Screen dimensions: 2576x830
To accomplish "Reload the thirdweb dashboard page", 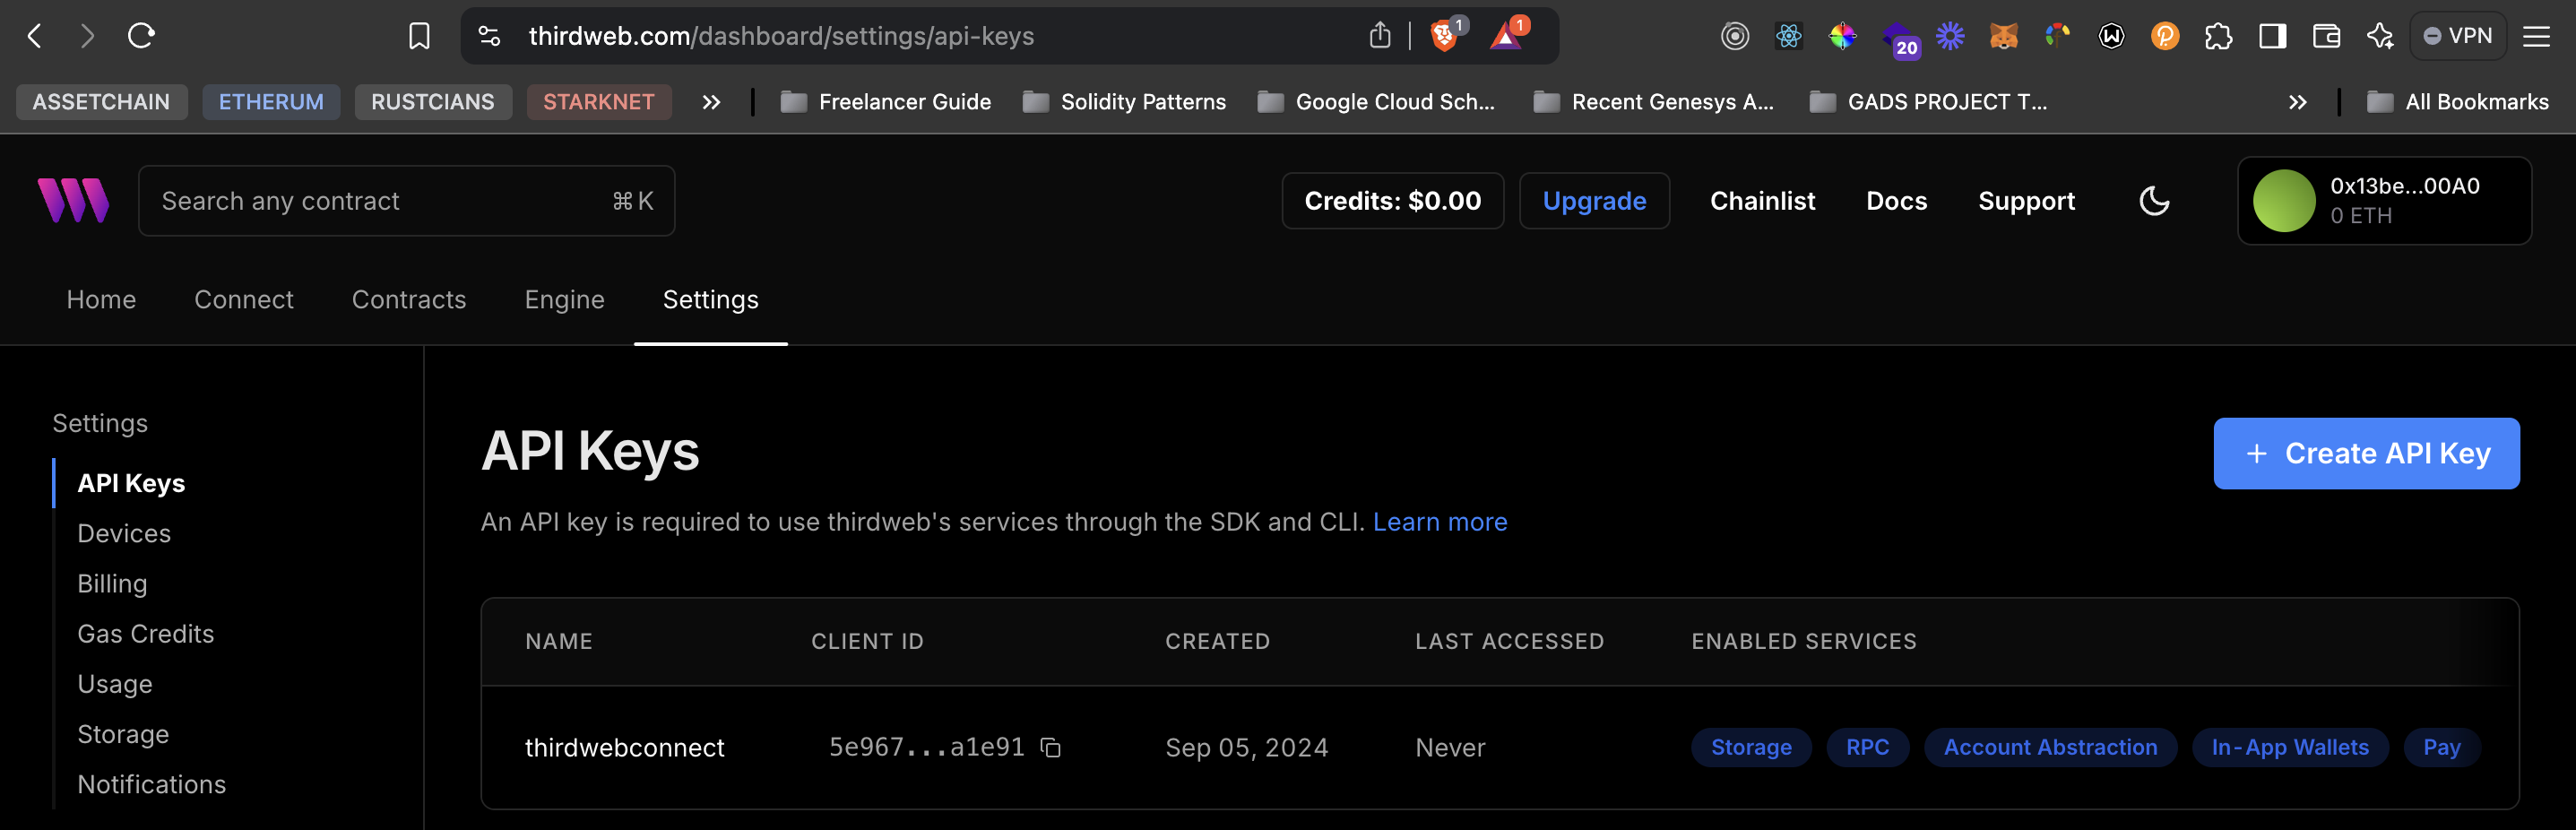I will tap(141, 36).
